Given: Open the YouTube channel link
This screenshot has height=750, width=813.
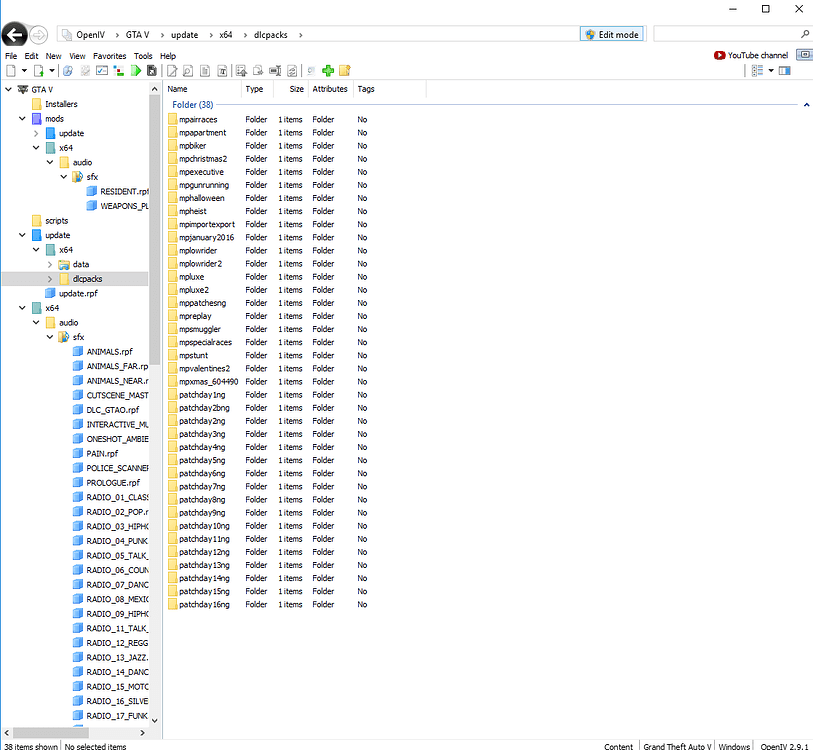Looking at the screenshot, I should 751,56.
